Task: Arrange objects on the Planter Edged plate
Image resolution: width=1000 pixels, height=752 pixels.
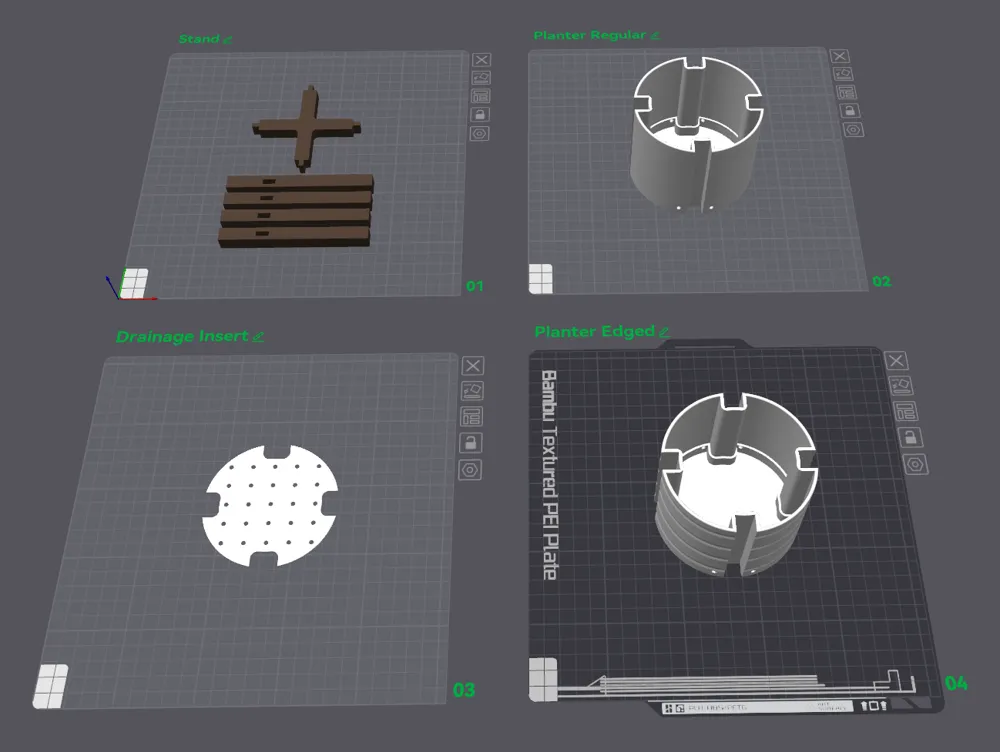Action: (906, 411)
